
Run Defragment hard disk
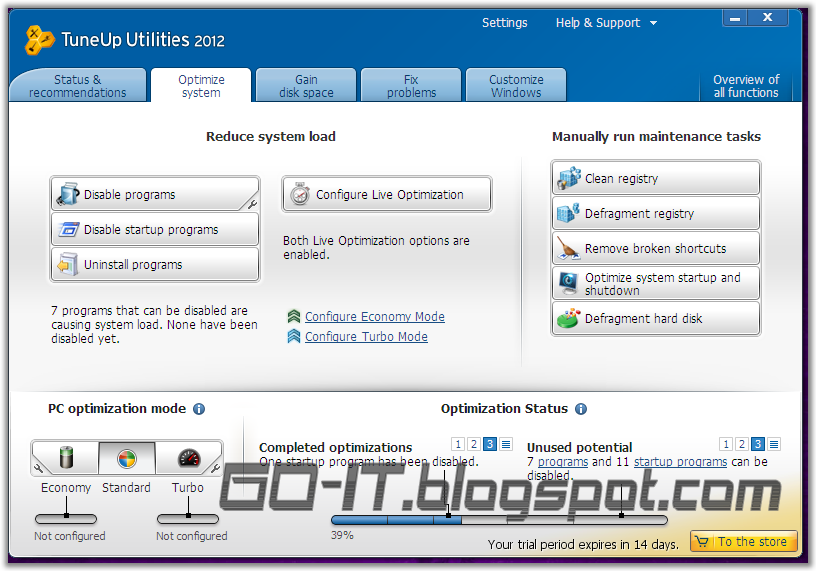pos(656,318)
